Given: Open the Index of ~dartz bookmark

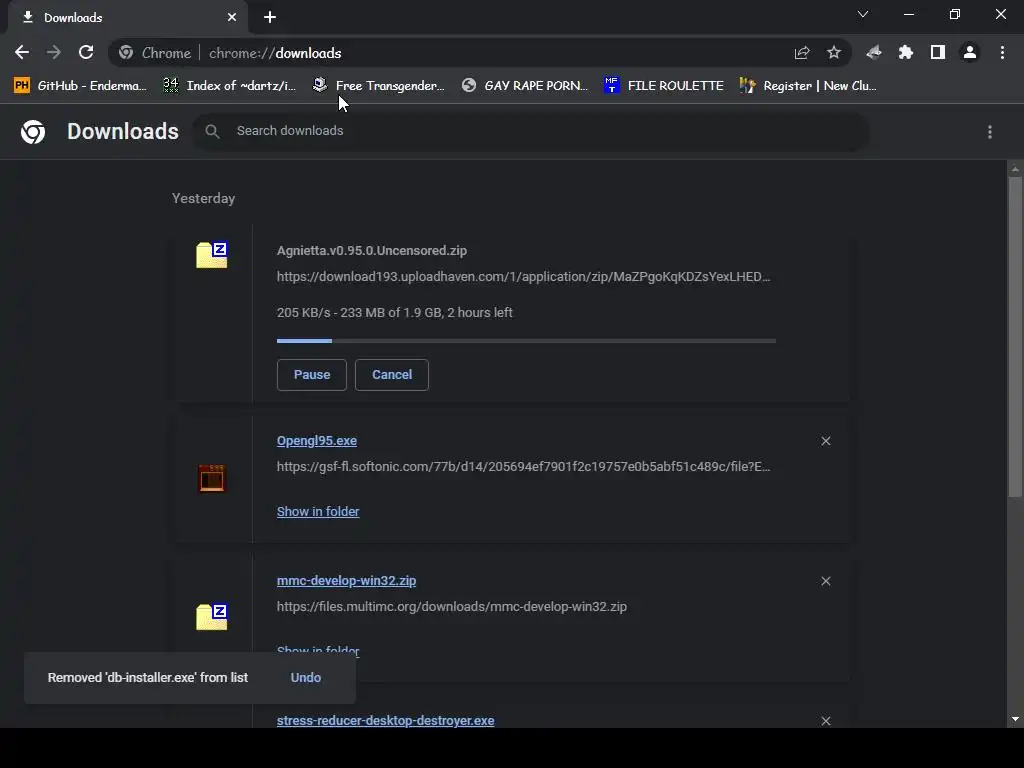Looking at the screenshot, I should pyautogui.click(x=229, y=86).
